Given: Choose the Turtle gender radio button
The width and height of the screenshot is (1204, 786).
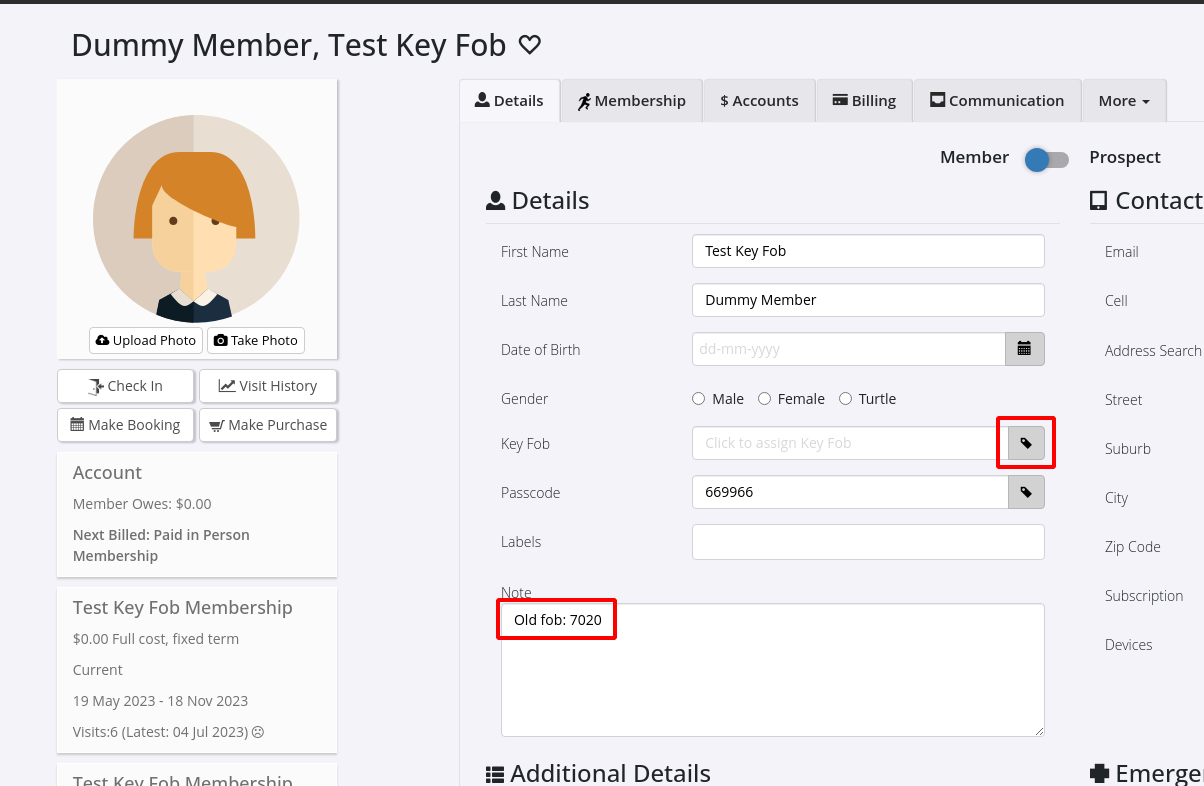Looking at the screenshot, I should pos(845,399).
